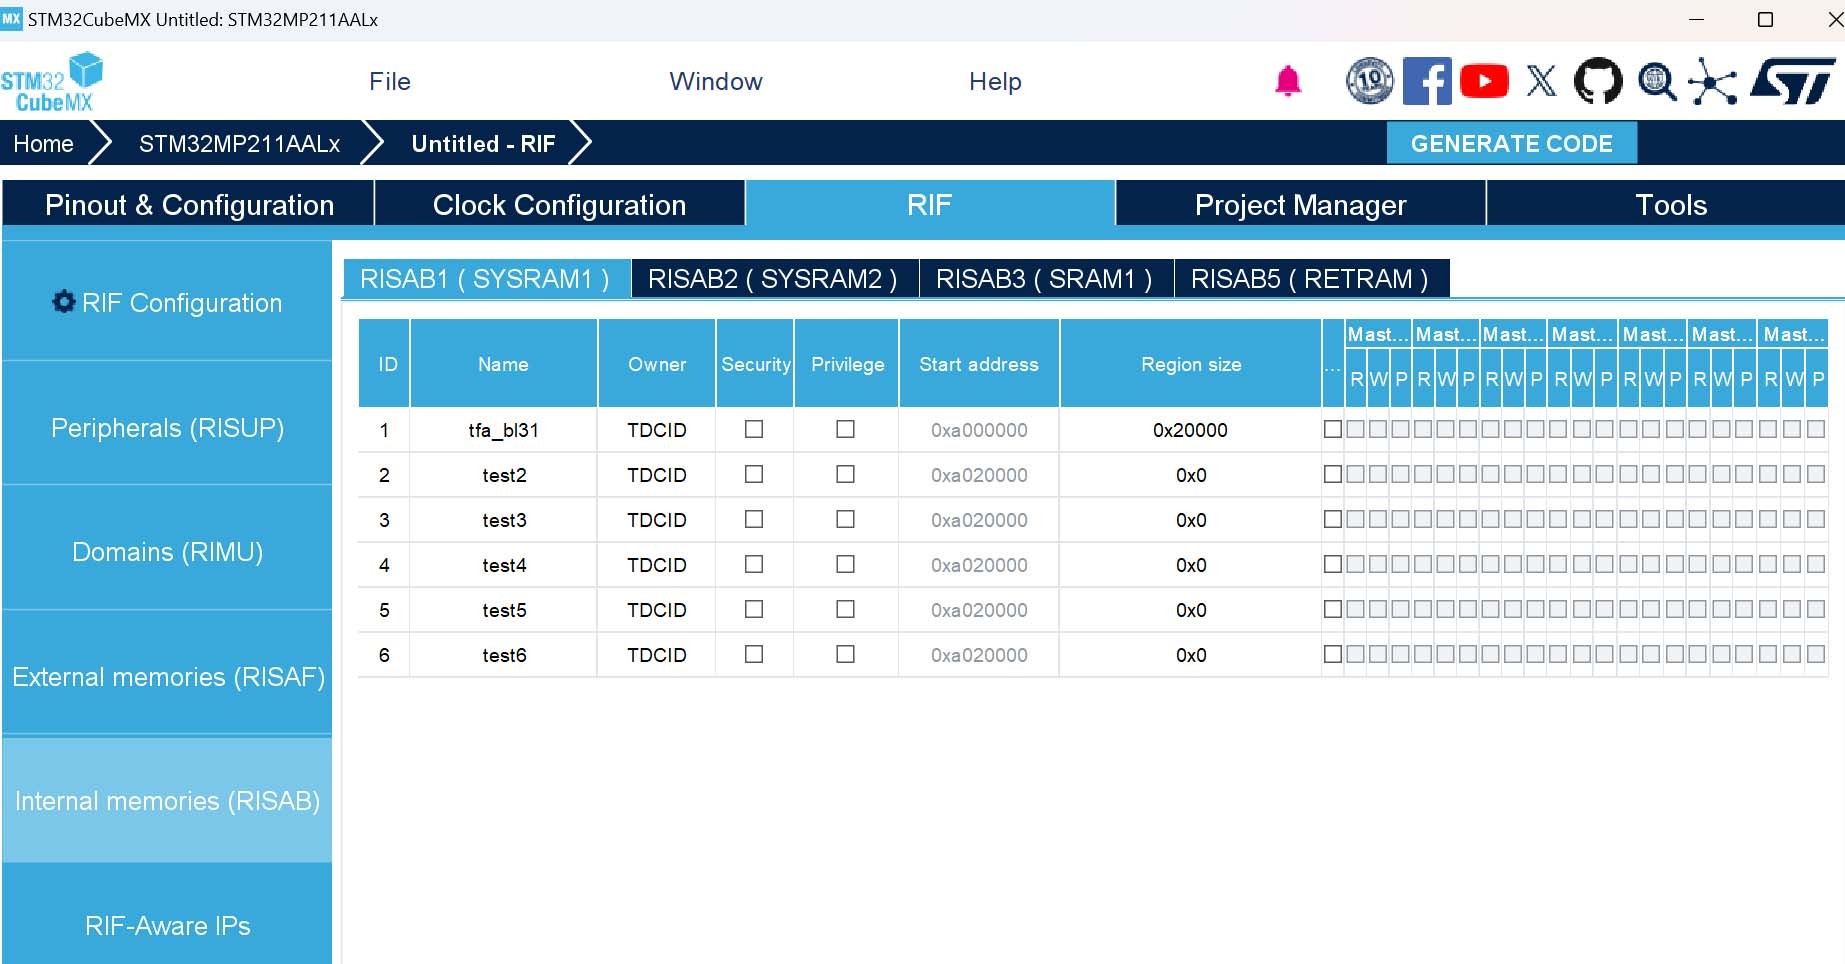1845x964 pixels.
Task: Select the test3 name cell
Action: 504,520
